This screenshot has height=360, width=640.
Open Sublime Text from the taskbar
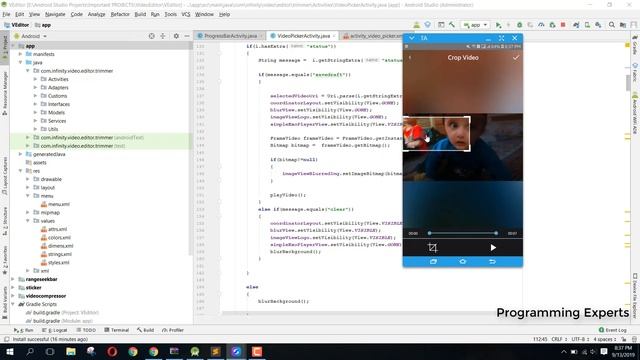(x=216, y=351)
